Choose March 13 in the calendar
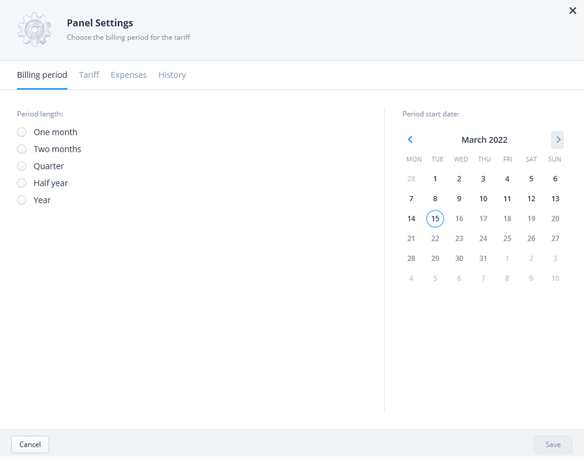The width and height of the screenshot is (584, 457). point(555,199)
